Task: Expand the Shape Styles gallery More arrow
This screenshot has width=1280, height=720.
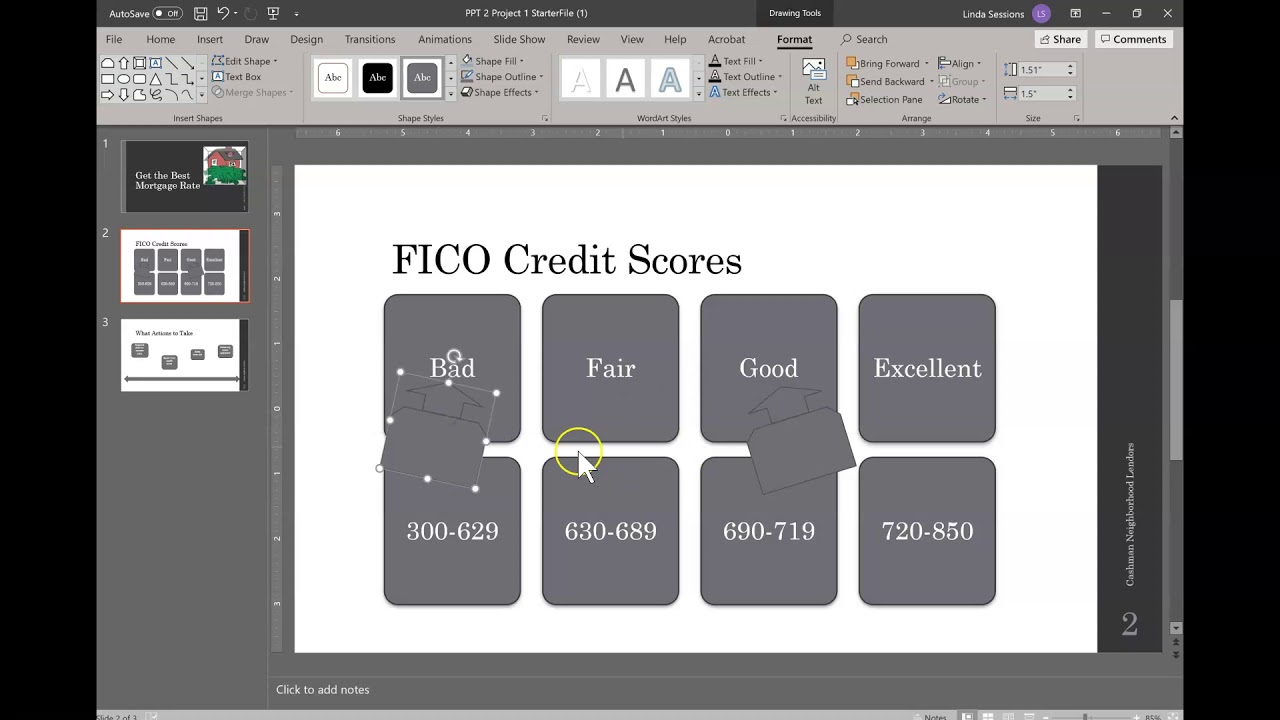Action: (451, 93)
